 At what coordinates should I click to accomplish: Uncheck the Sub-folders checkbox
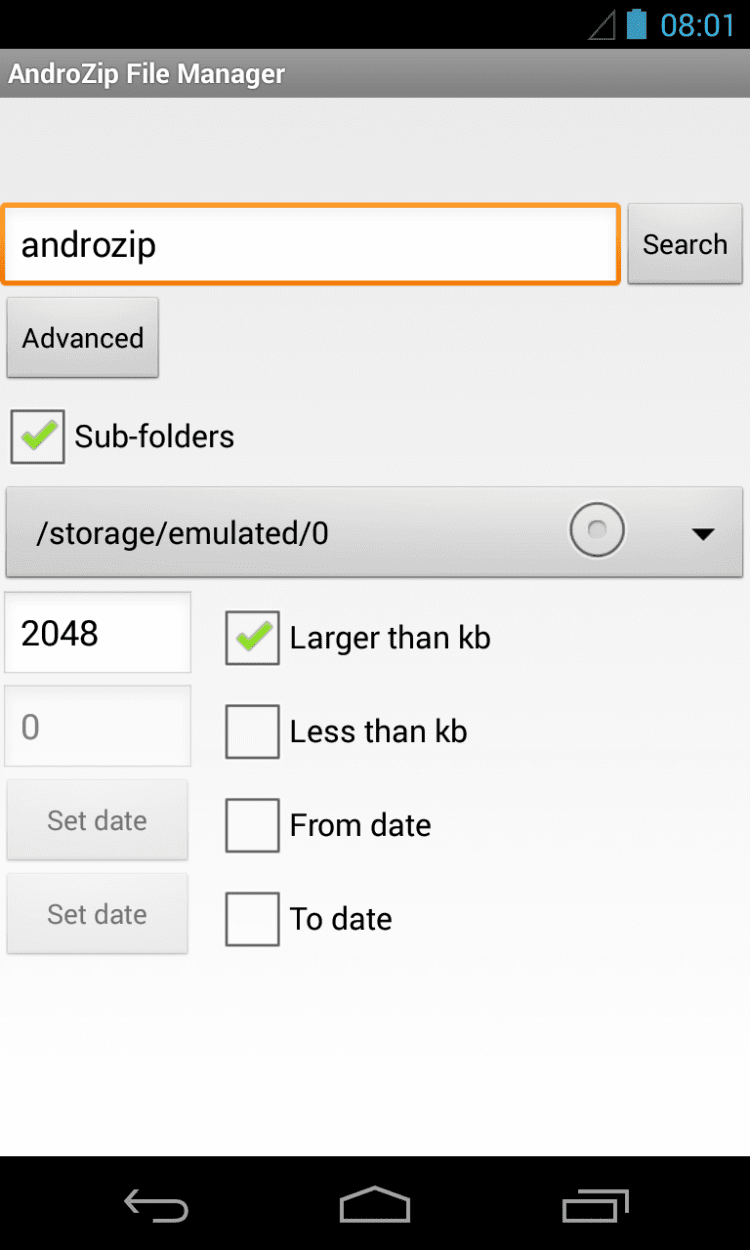tap(38, 437)
